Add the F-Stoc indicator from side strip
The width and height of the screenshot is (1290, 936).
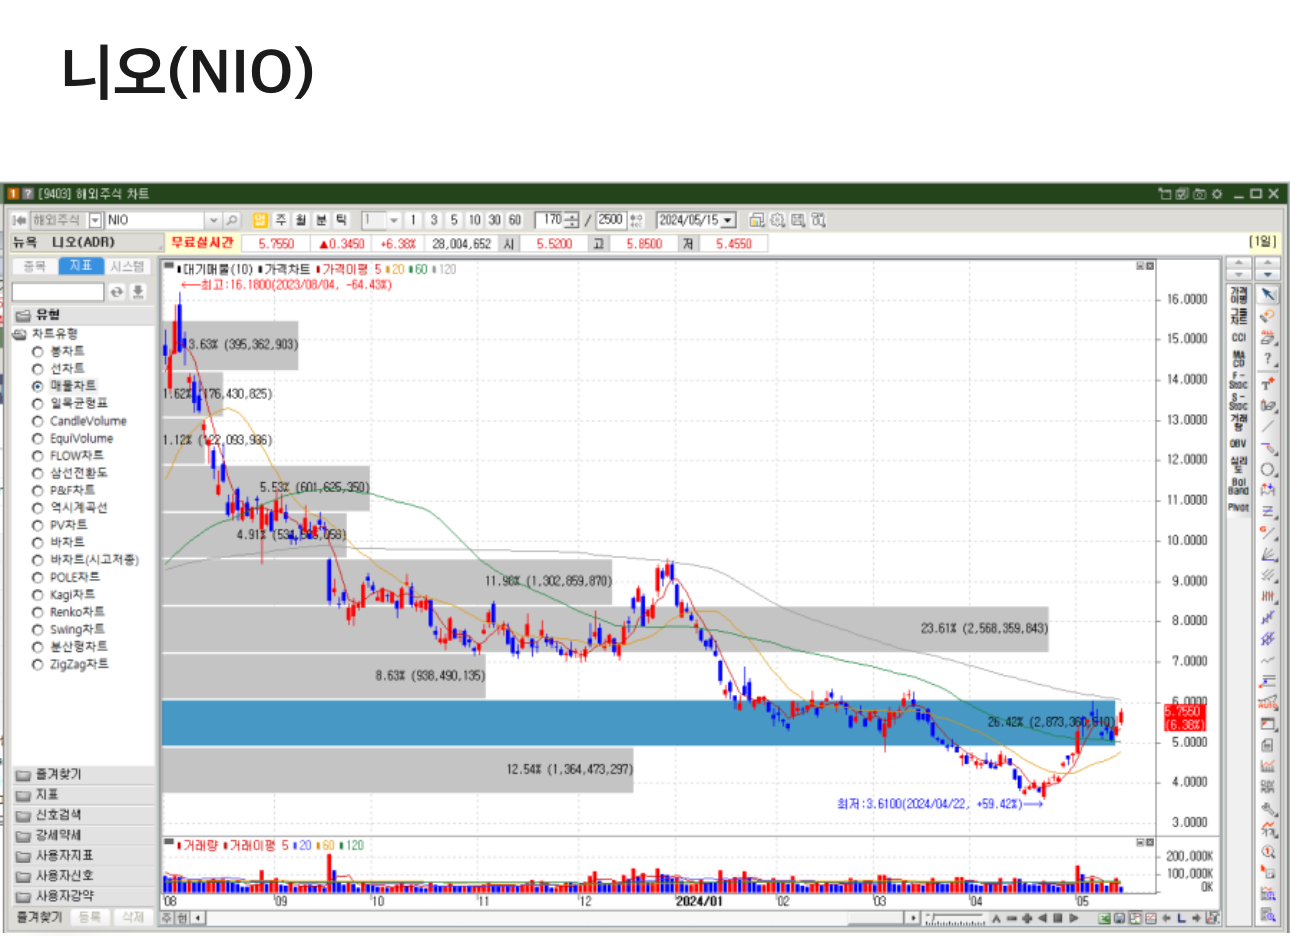(x=1238, y=380)
